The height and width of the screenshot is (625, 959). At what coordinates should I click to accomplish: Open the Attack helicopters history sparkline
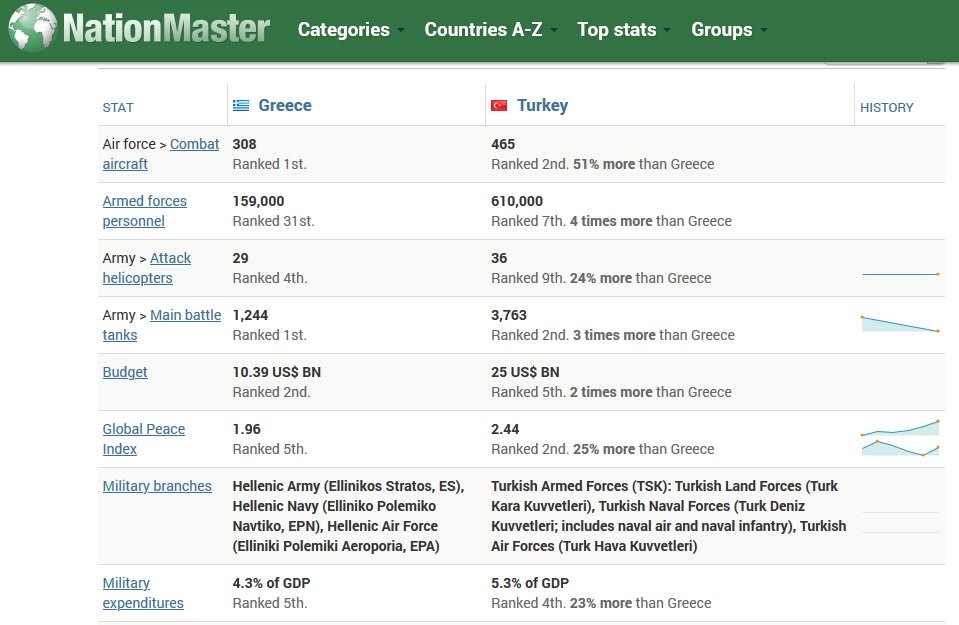pos(900,275)
